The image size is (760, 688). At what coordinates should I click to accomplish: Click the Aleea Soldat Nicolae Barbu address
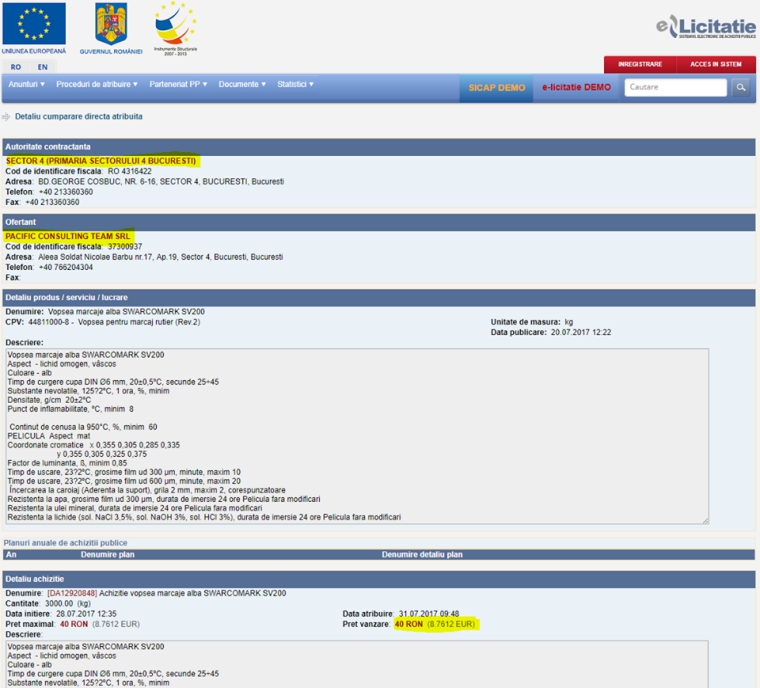click(x=160, y=257)
